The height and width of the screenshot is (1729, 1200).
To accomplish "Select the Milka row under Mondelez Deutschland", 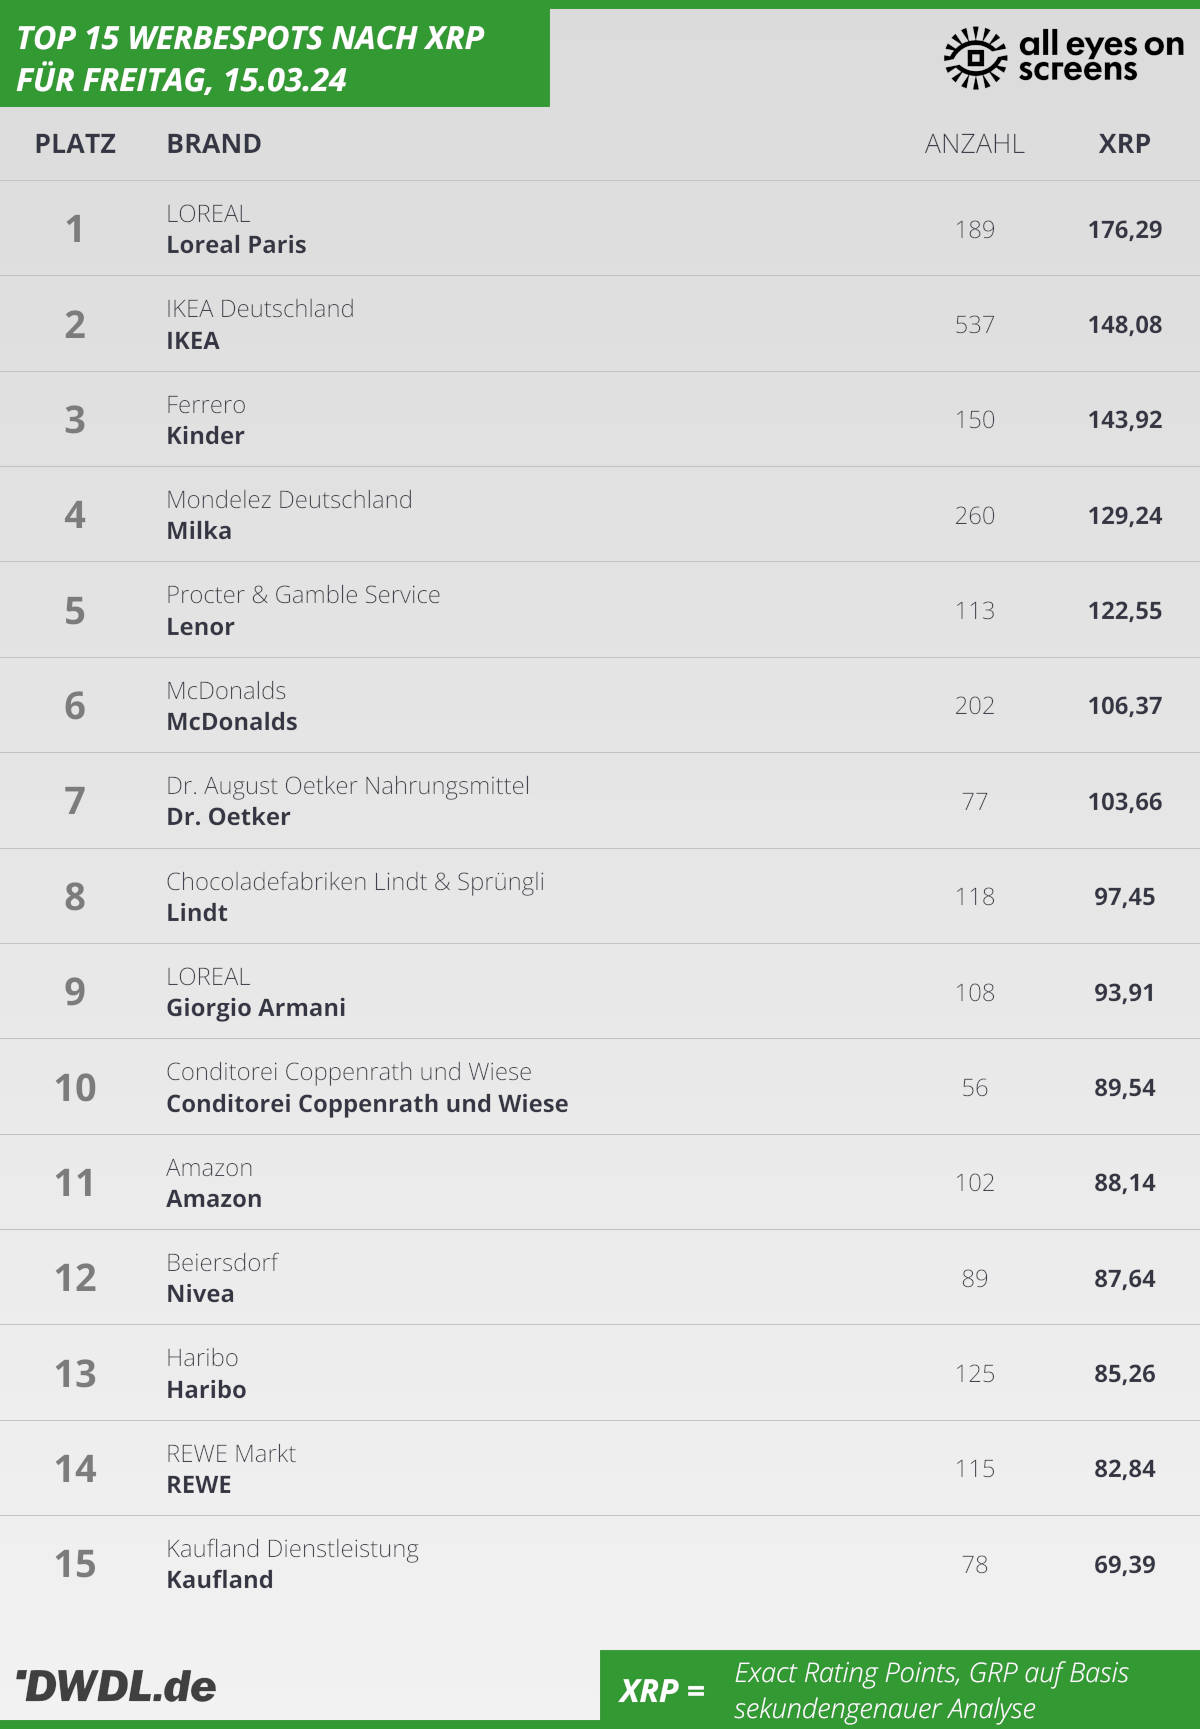I will [x=600, y=514].
